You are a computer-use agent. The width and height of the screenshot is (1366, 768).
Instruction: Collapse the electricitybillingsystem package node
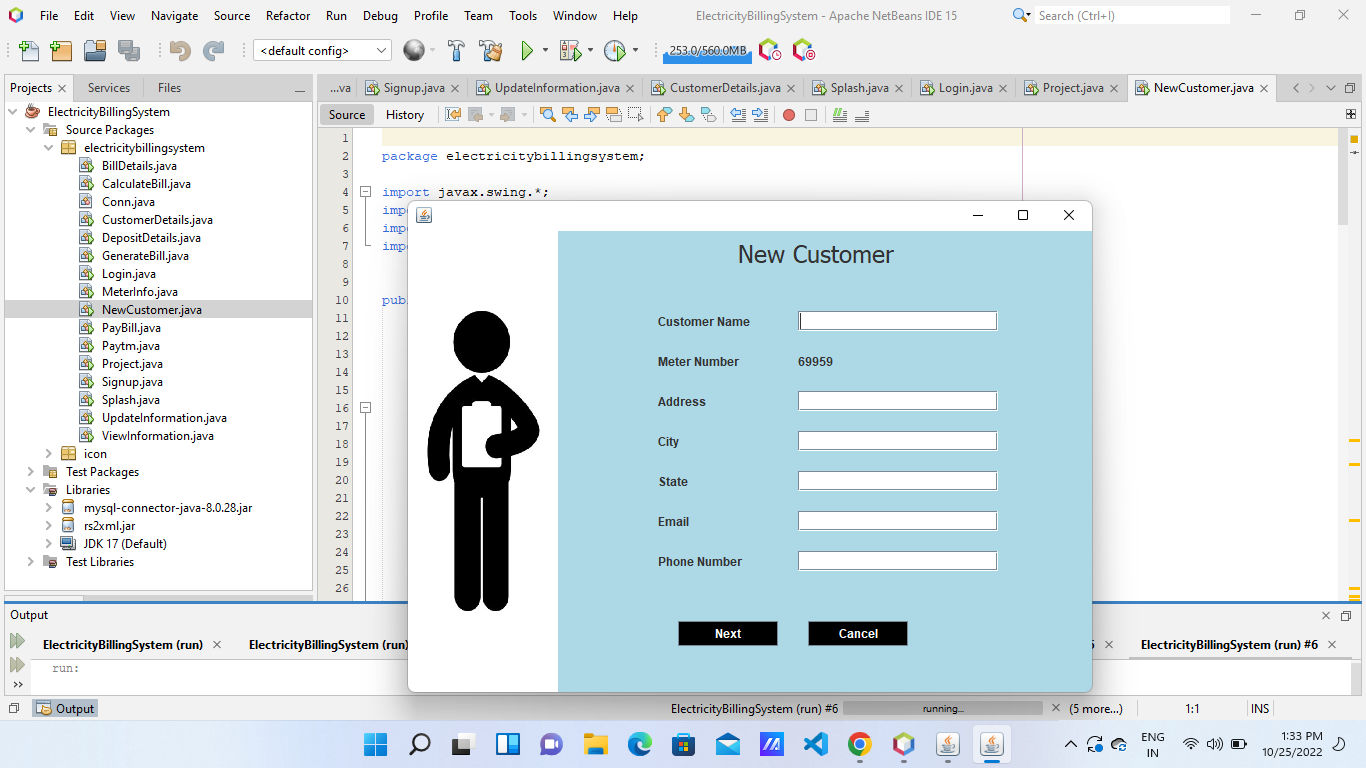[x=49, y=147]
